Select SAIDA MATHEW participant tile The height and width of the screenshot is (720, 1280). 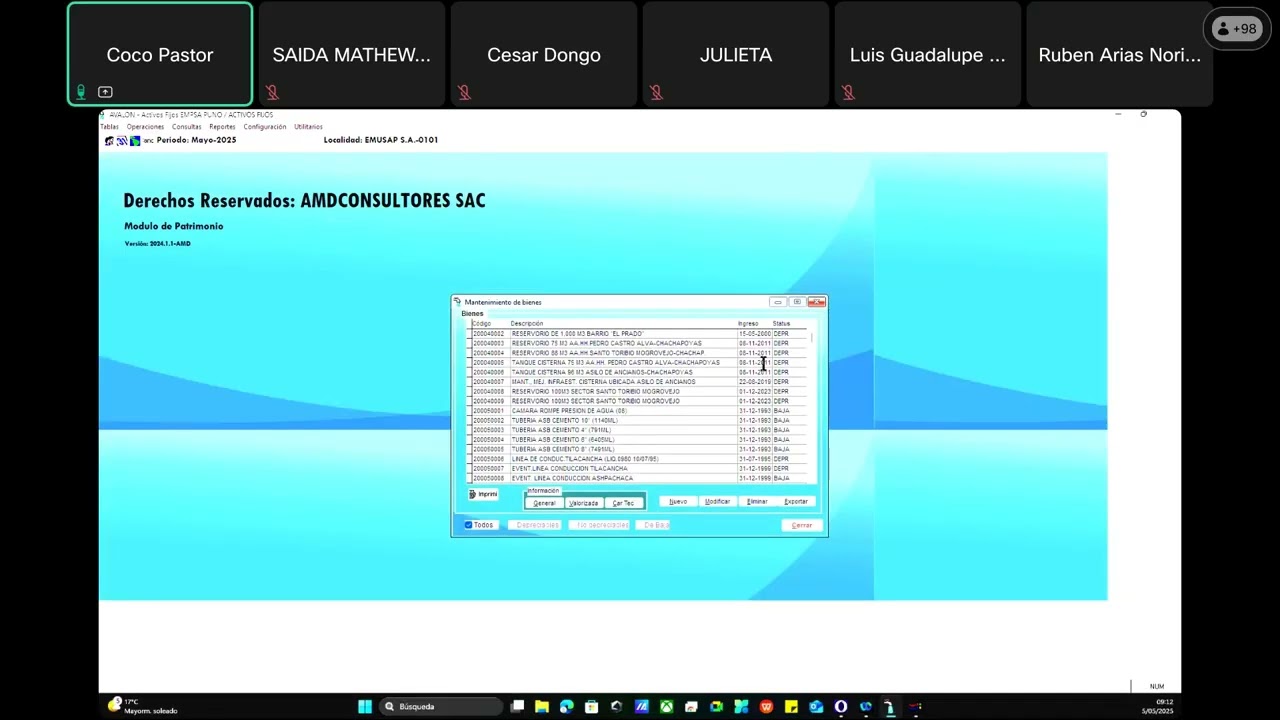tap(352, 54)
